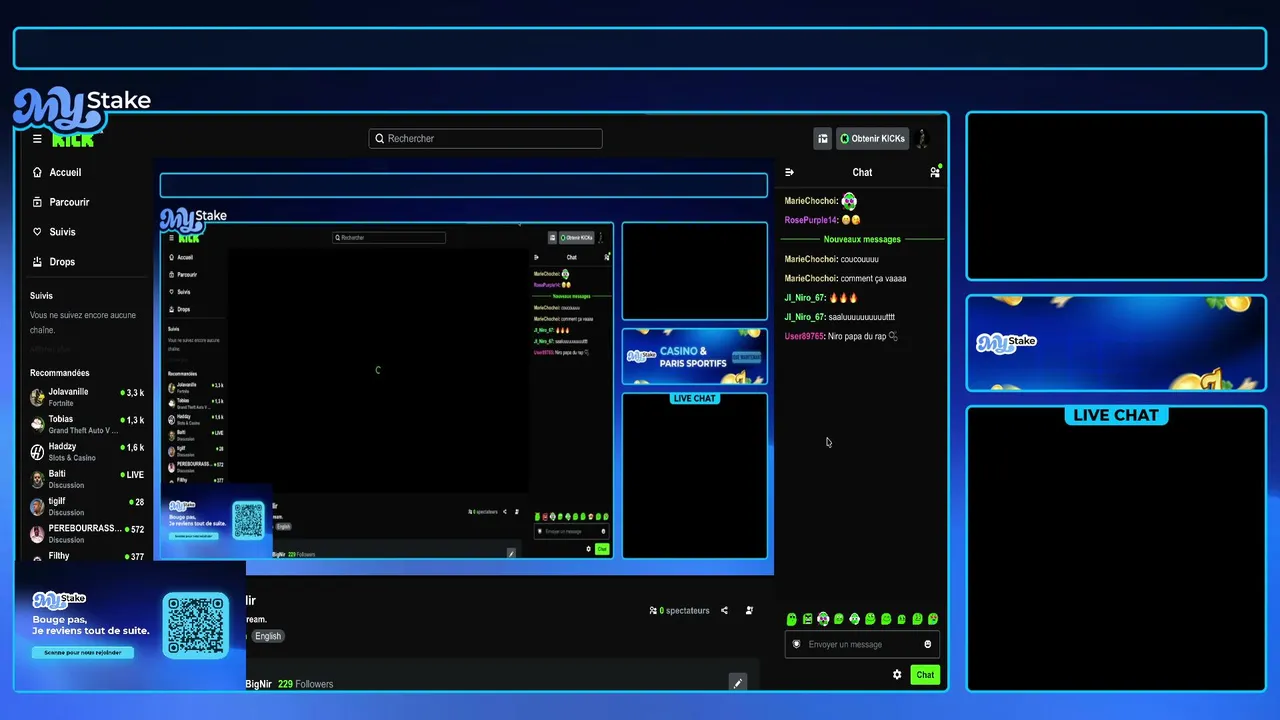Click RosePurple14 username in chat
The width and height of the screenshot is (1280, 720).
point(811,220)
